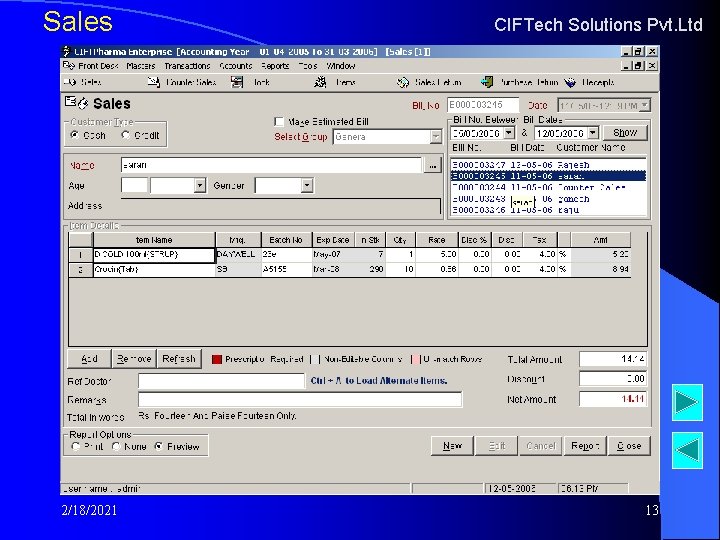Expand the Age unit dropdown
720x540 pixels.
(x=199, y=186)
